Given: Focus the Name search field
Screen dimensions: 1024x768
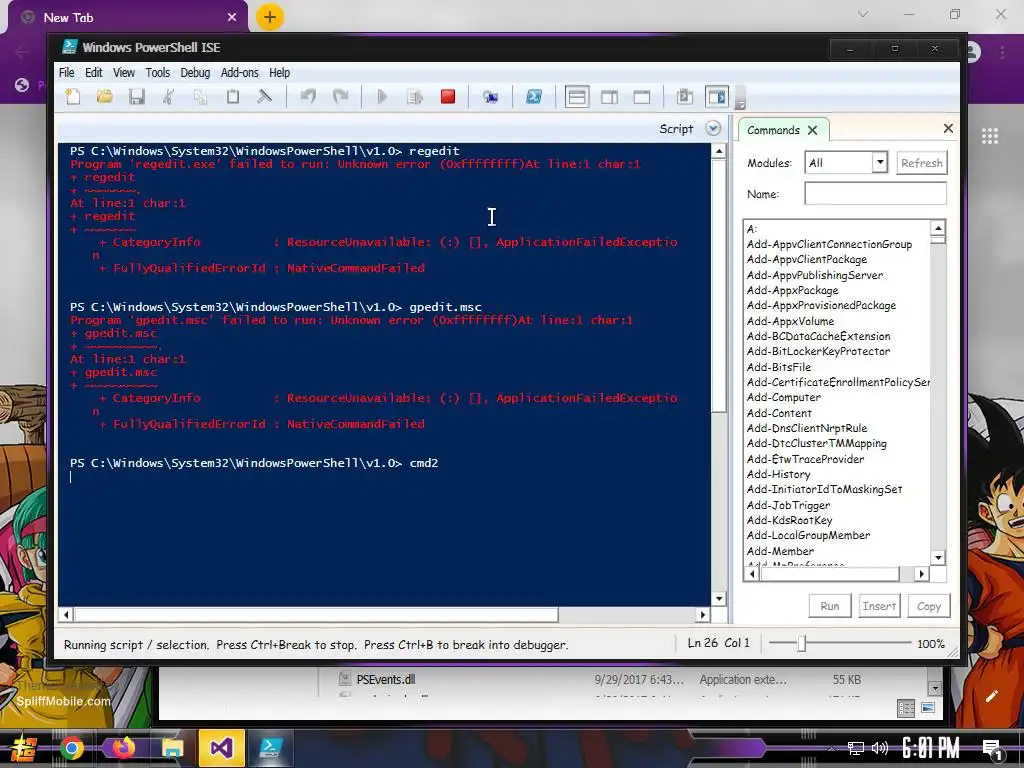Looking at the screenshot, I should click(x=875, y=193).
